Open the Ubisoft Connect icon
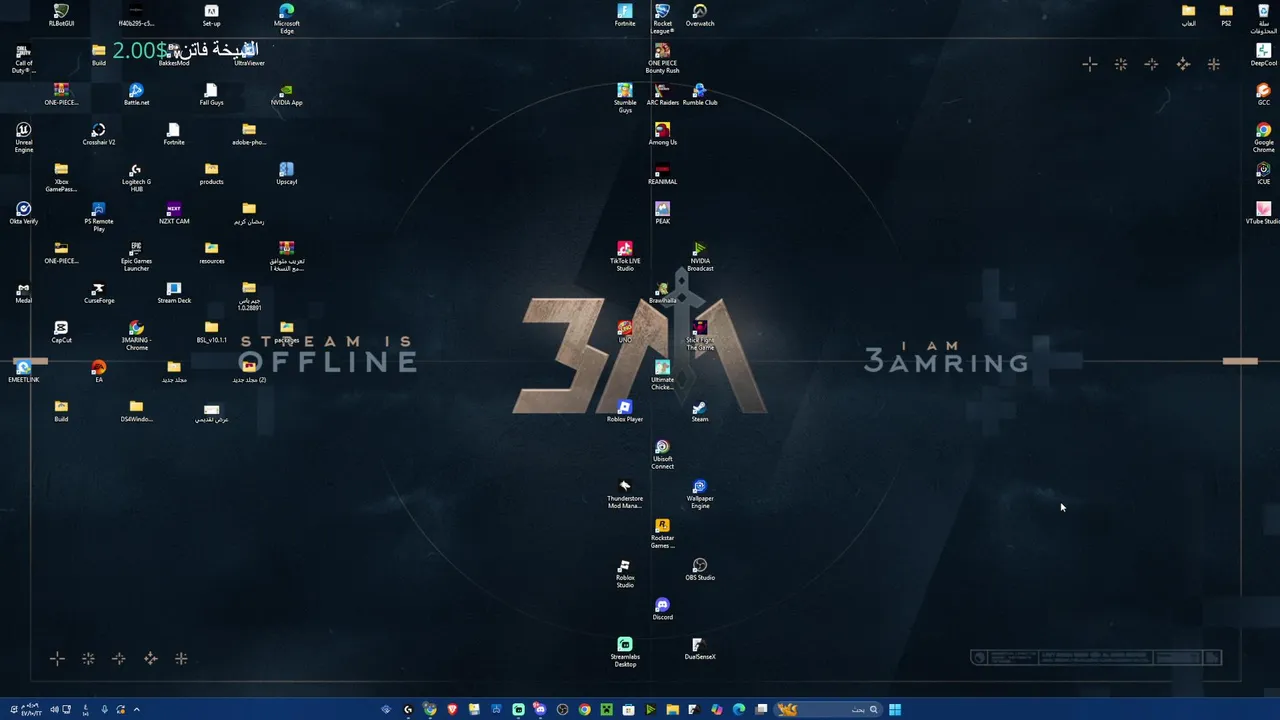Screen dimensions: 1280x720 [x=662, y=454]
